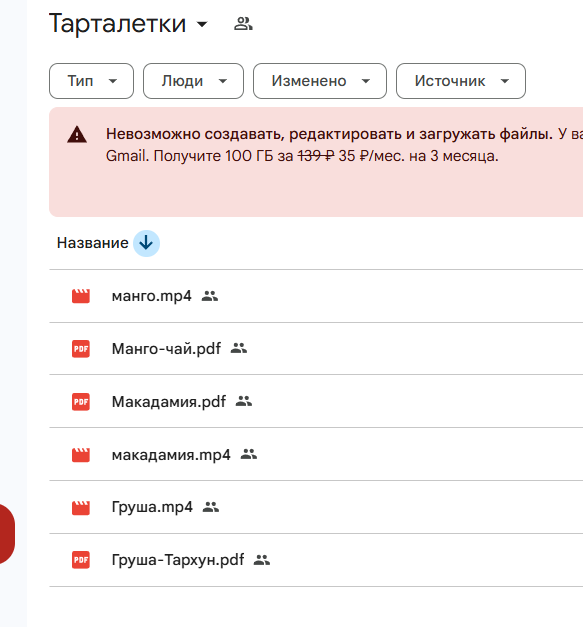
Task: Click the Тарталетки folder title
Action: point(118,24)
